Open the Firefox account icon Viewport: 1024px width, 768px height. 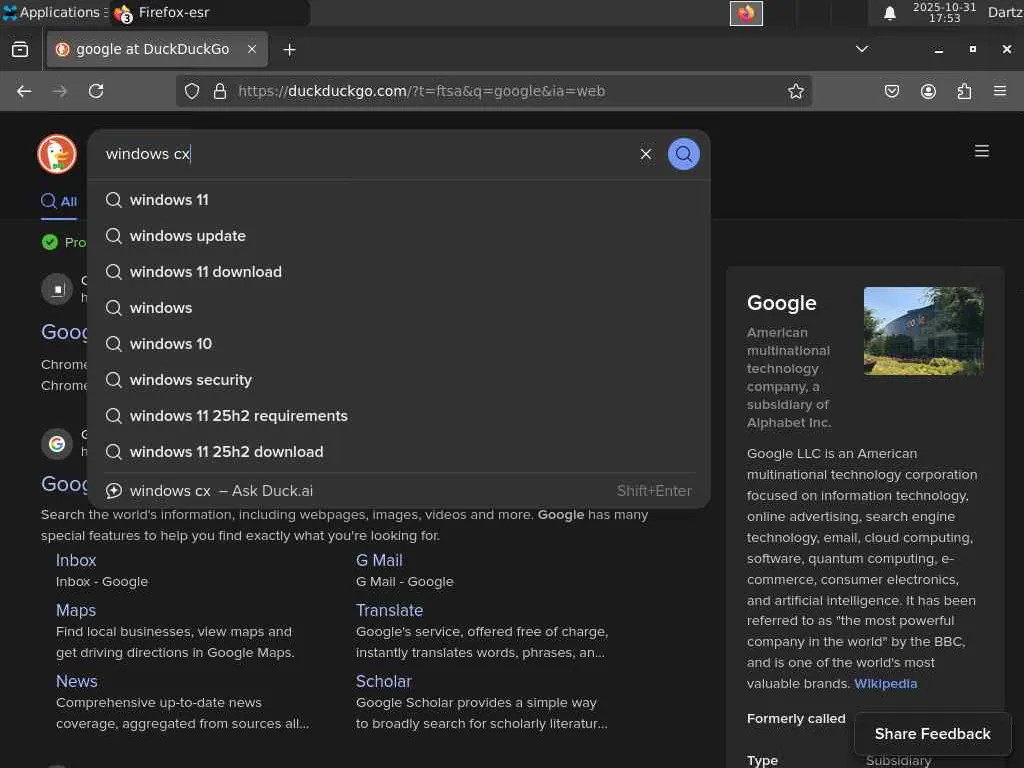click(928, 91)
